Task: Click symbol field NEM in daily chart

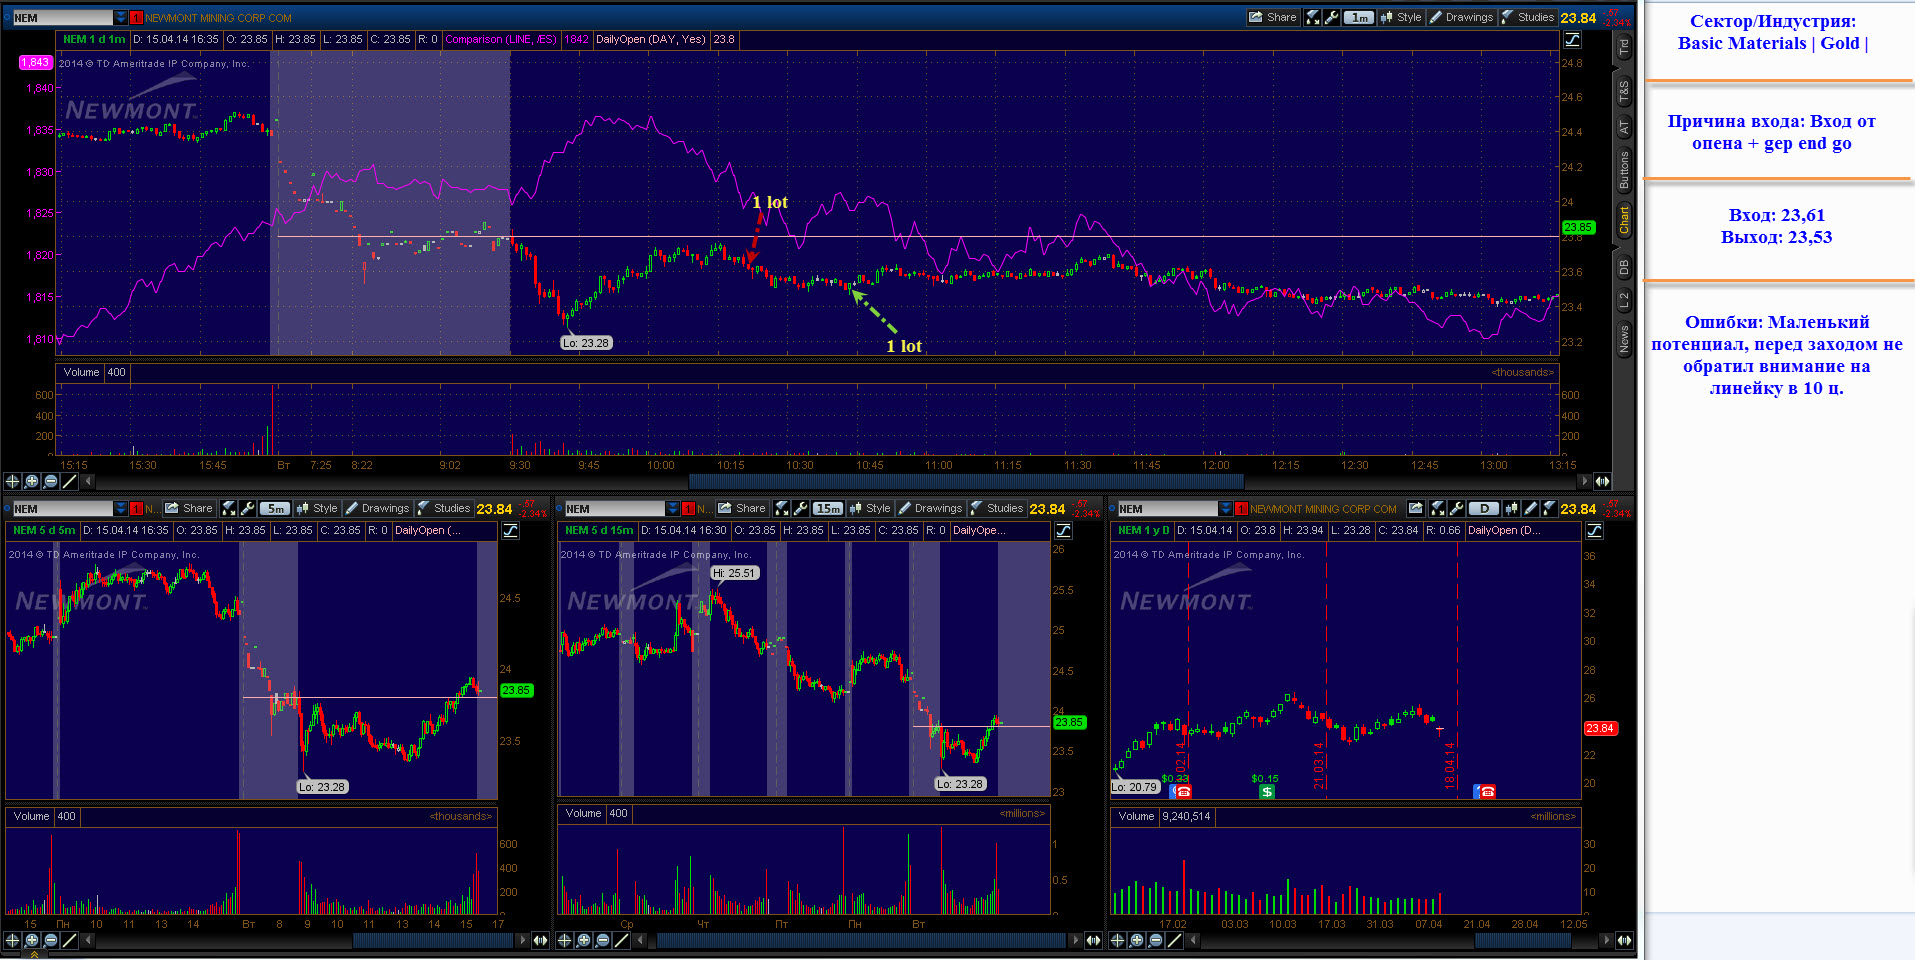Action: click(x=1167, y=508)
